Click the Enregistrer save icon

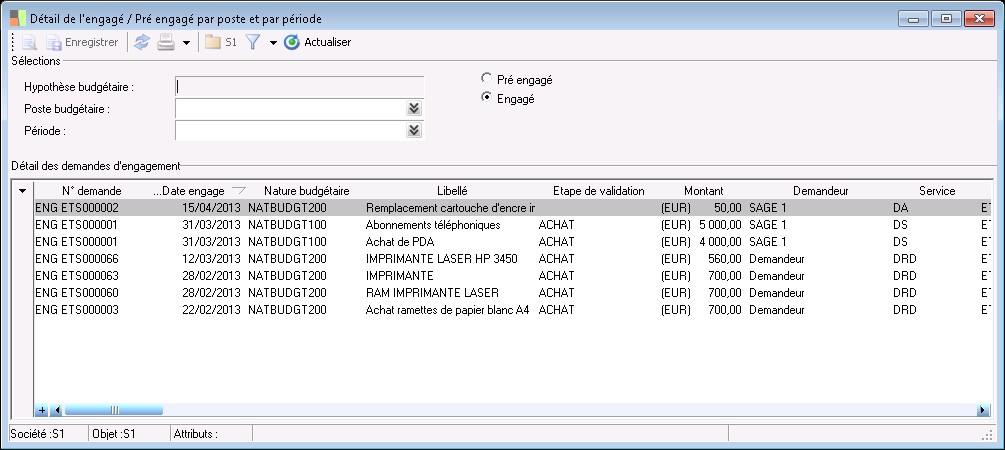tap(54, 42)
